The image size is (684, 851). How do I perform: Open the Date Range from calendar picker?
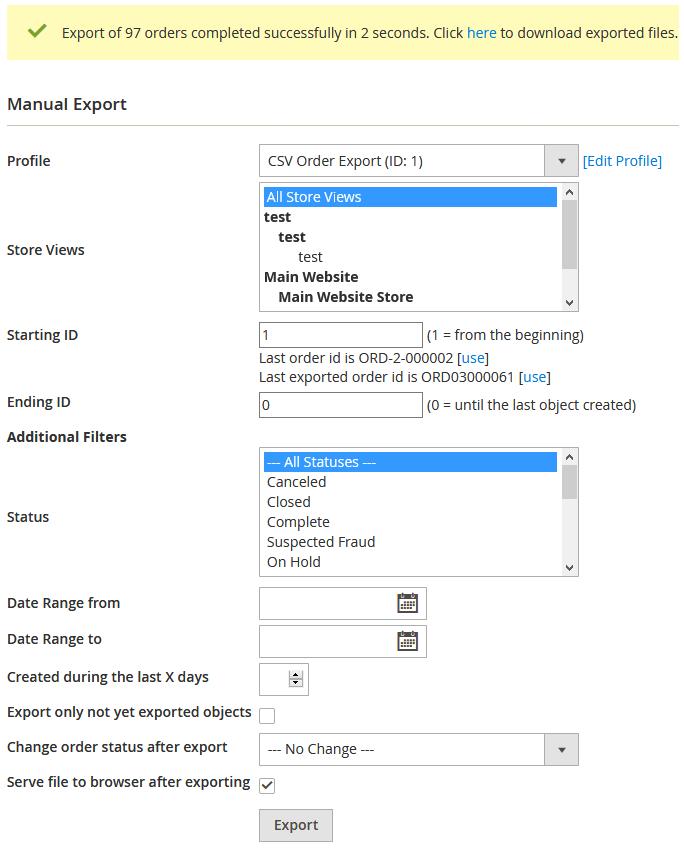[x=407, y=603]
